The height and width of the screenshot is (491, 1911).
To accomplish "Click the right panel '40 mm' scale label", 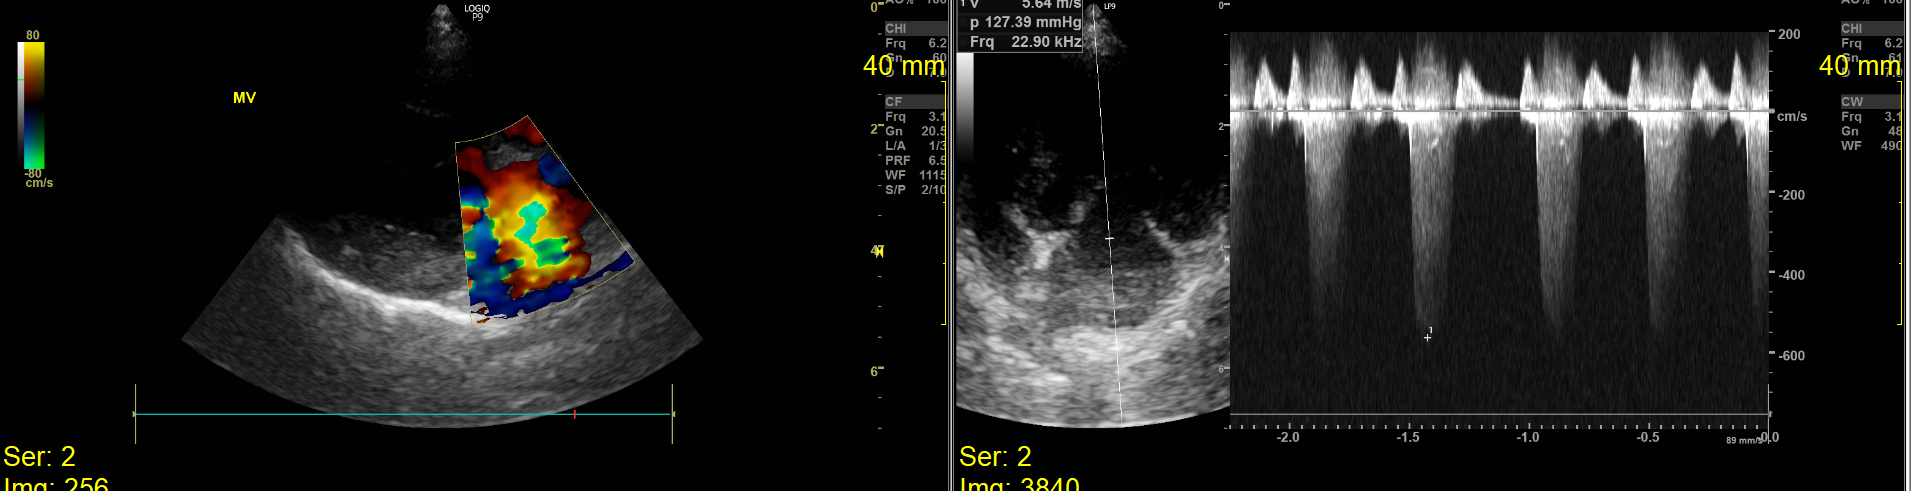I will click(x=1860, y=66).
